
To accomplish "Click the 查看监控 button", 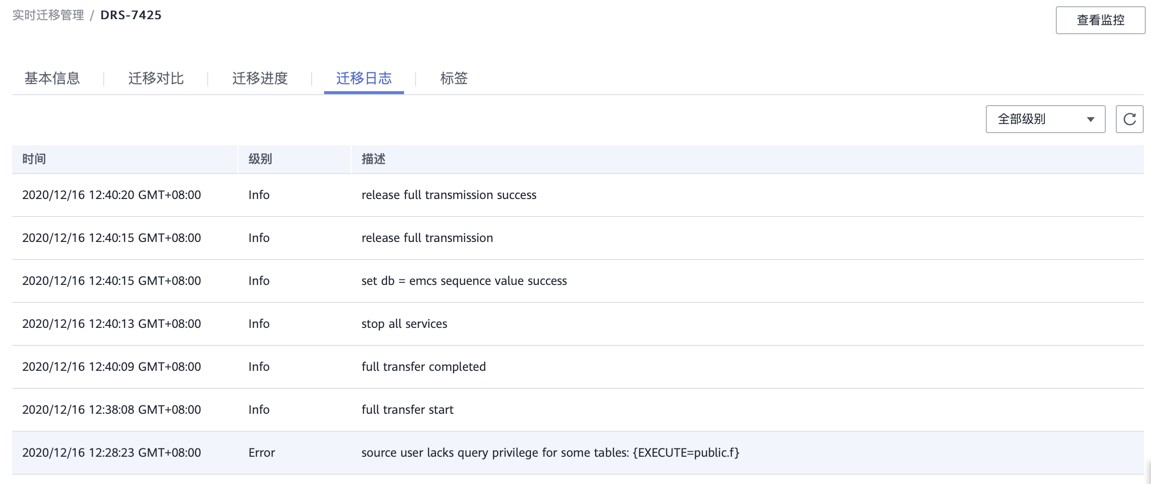I will 1100,20.
